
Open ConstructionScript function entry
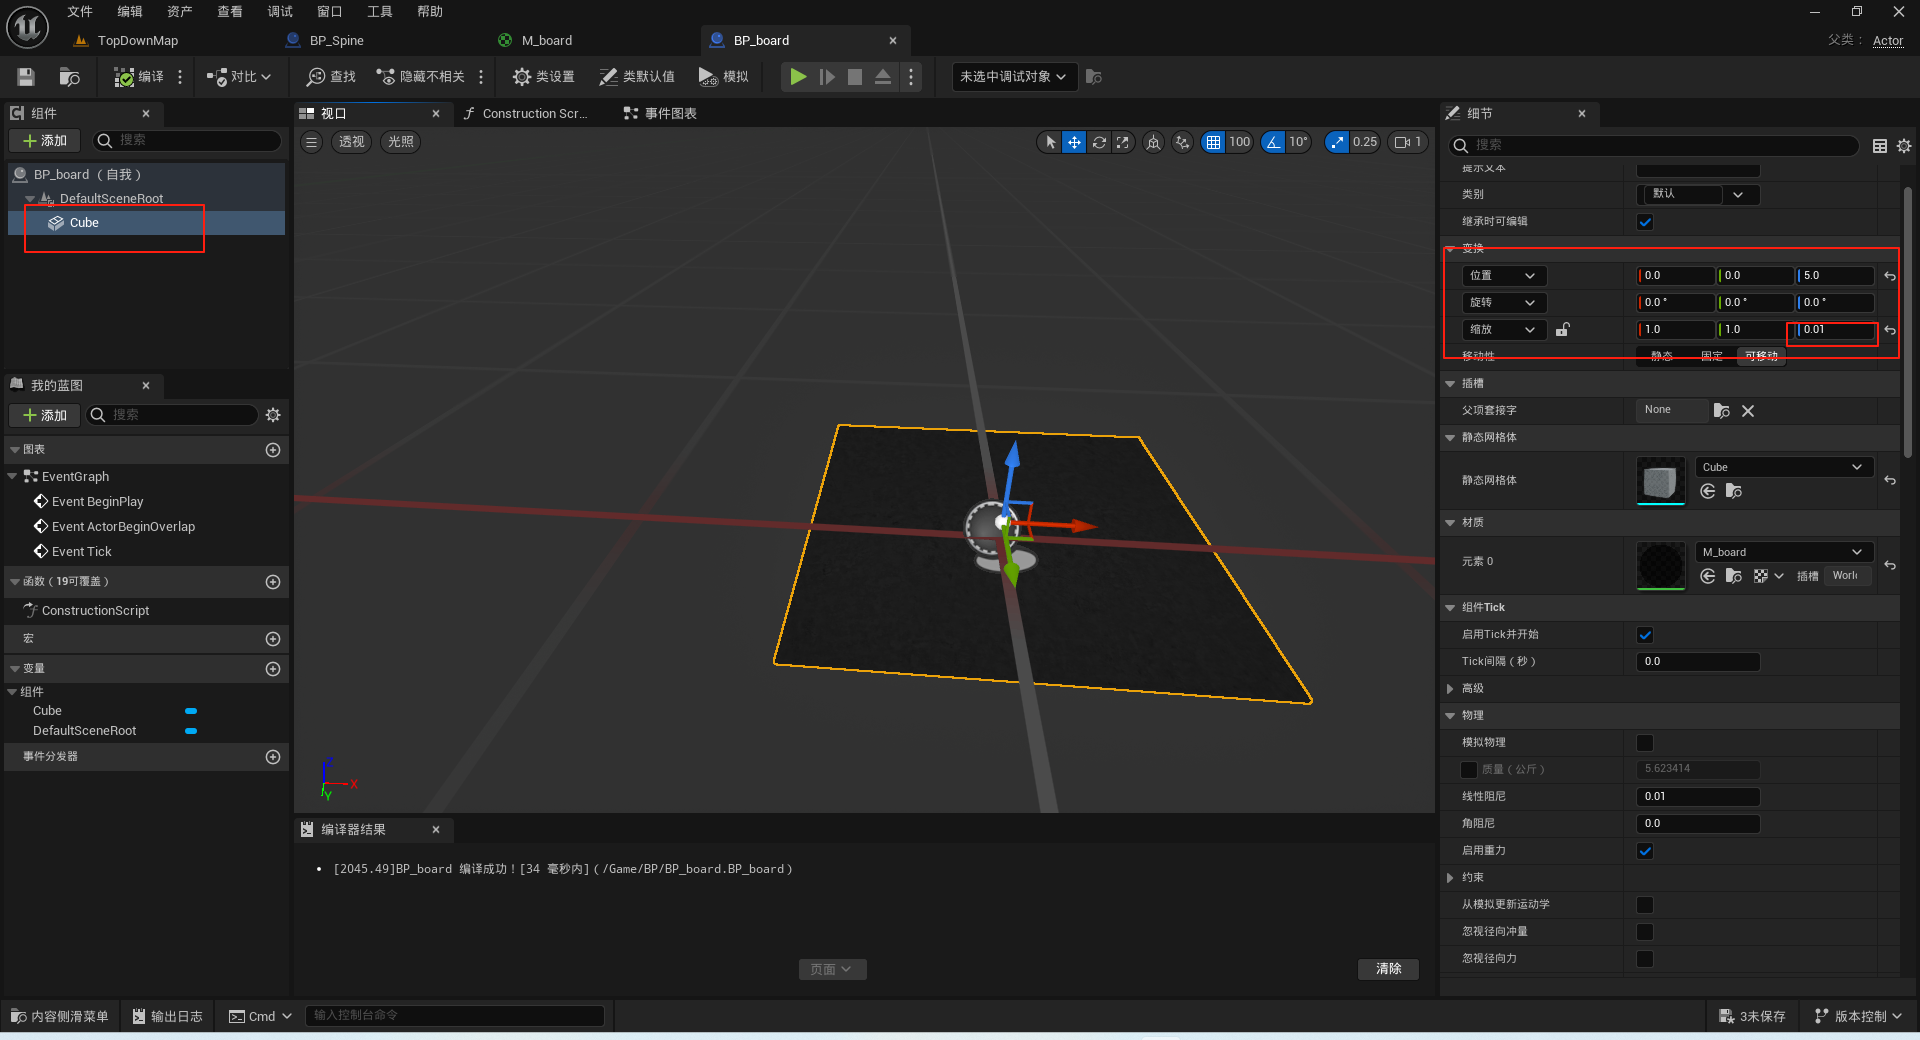click(x=95, y=611)
